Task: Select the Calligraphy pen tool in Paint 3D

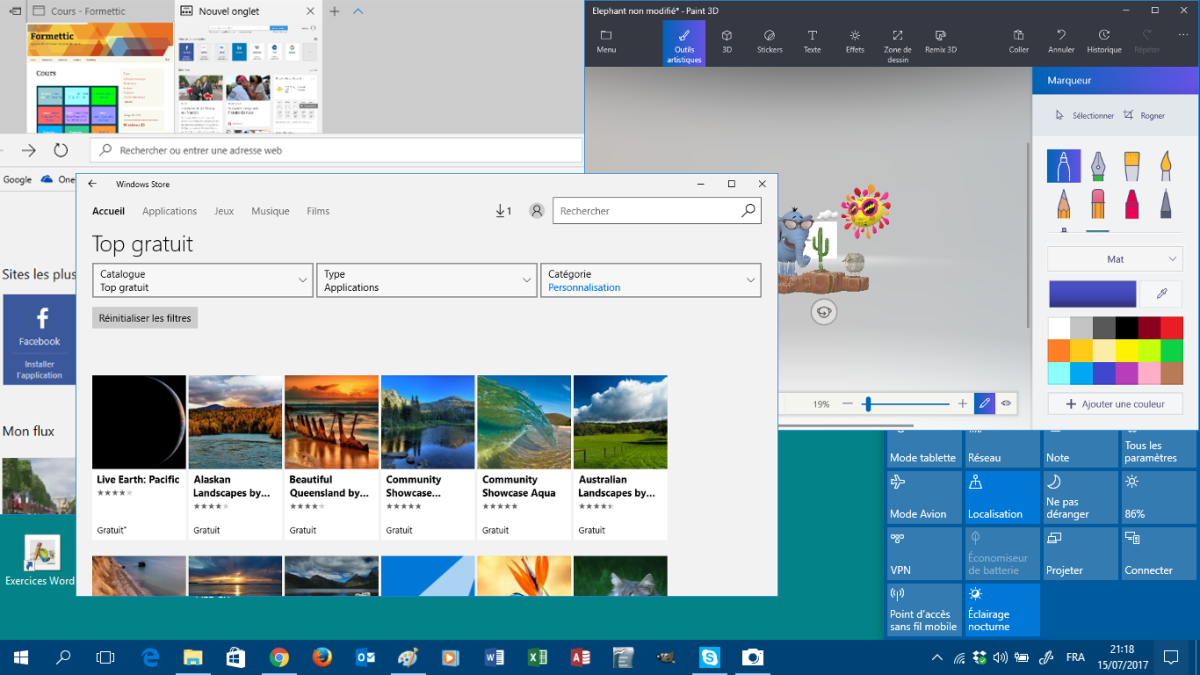Action: pos(1098,166)
